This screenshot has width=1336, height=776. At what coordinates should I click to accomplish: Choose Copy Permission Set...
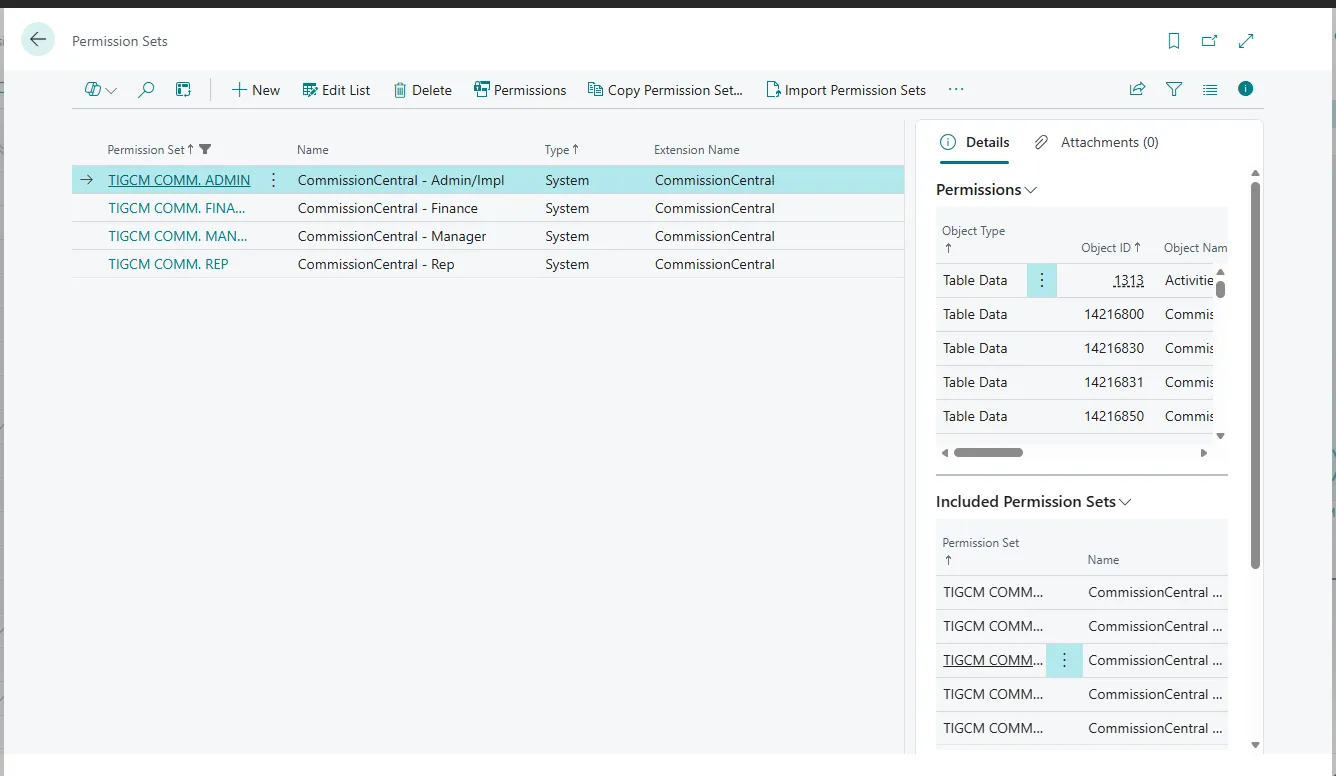[x=665, y=90]
